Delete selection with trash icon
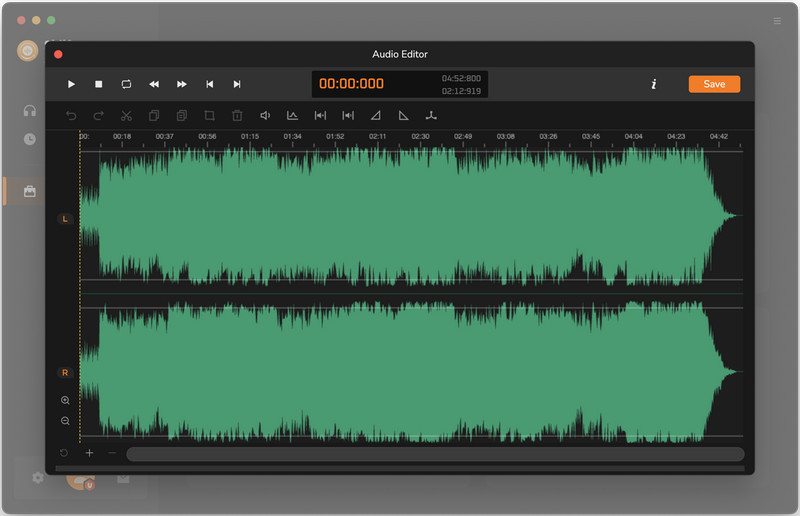The image size is (800, 516). click(237, 116)
